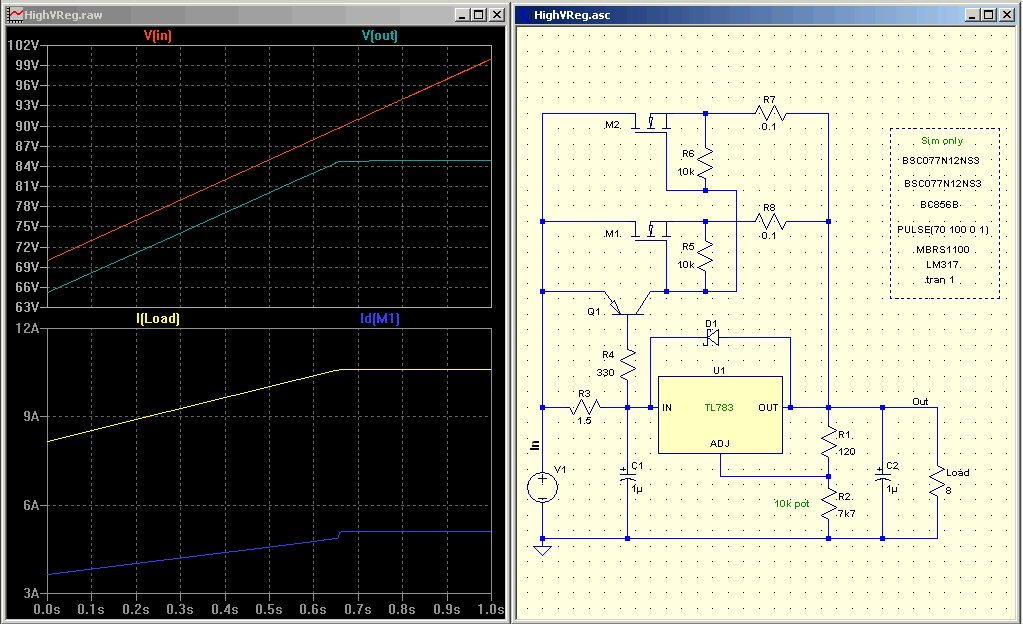Select resistor R8 symbol

point(771,221)
